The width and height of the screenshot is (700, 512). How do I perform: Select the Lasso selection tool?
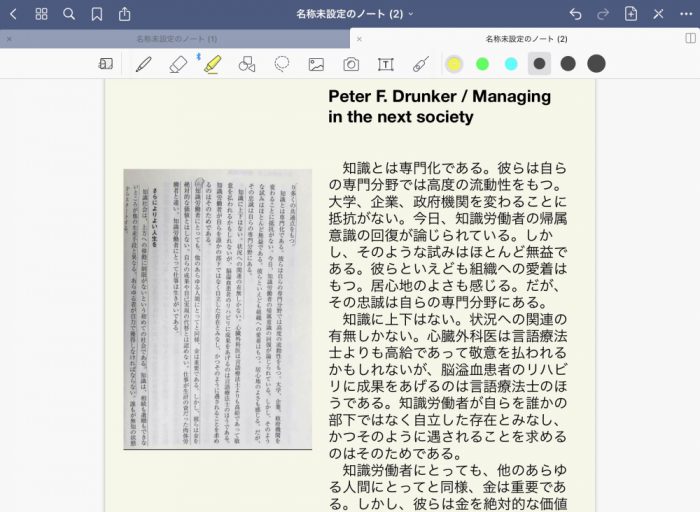pyautogui.click(x=282, y=64)
